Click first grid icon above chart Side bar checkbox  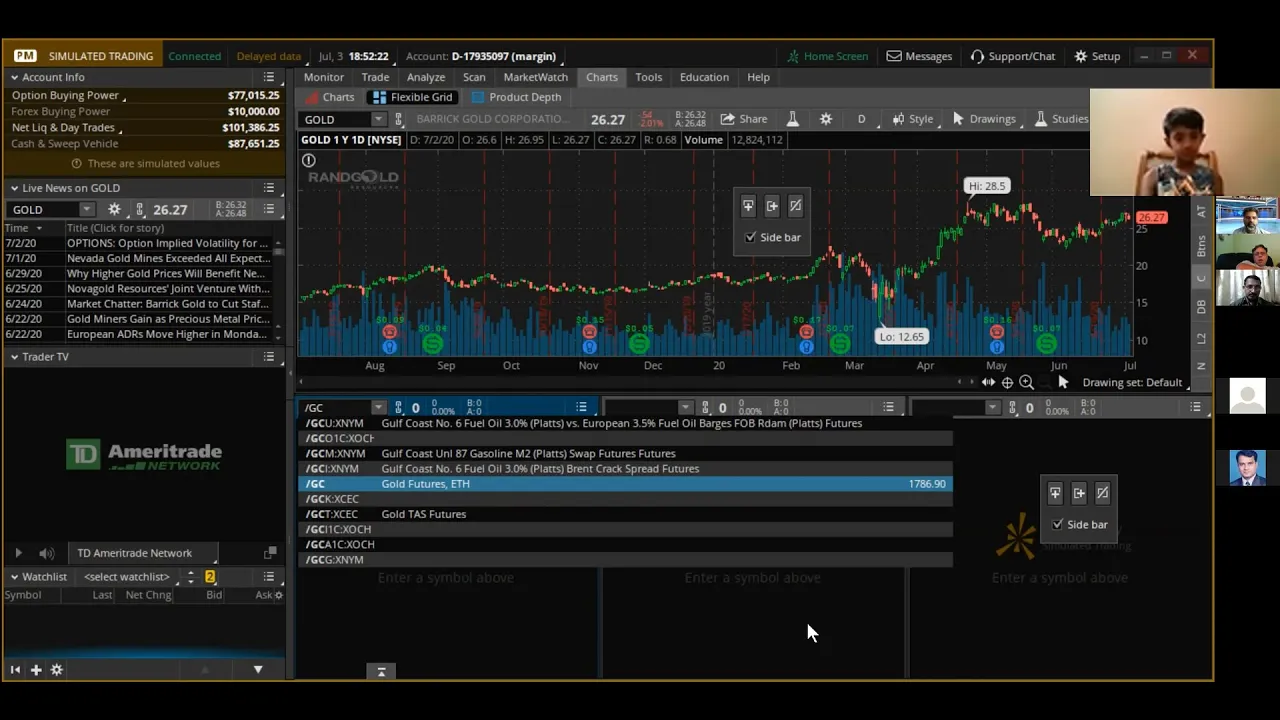pos(748,206)
